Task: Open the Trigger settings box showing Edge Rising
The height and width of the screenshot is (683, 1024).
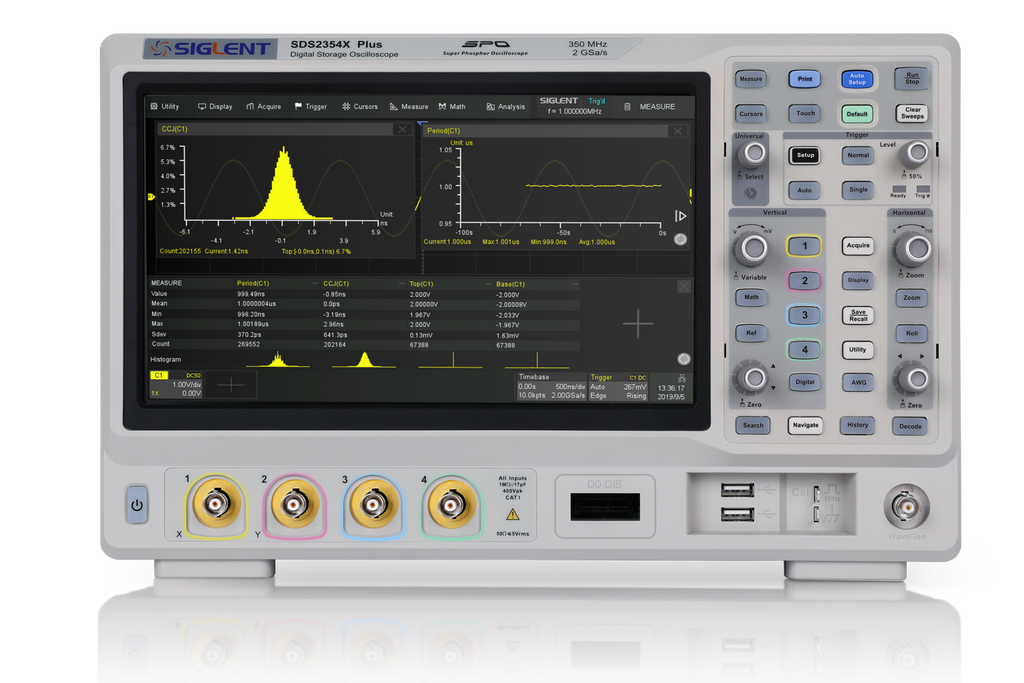Action: click(x=618, y=384)
